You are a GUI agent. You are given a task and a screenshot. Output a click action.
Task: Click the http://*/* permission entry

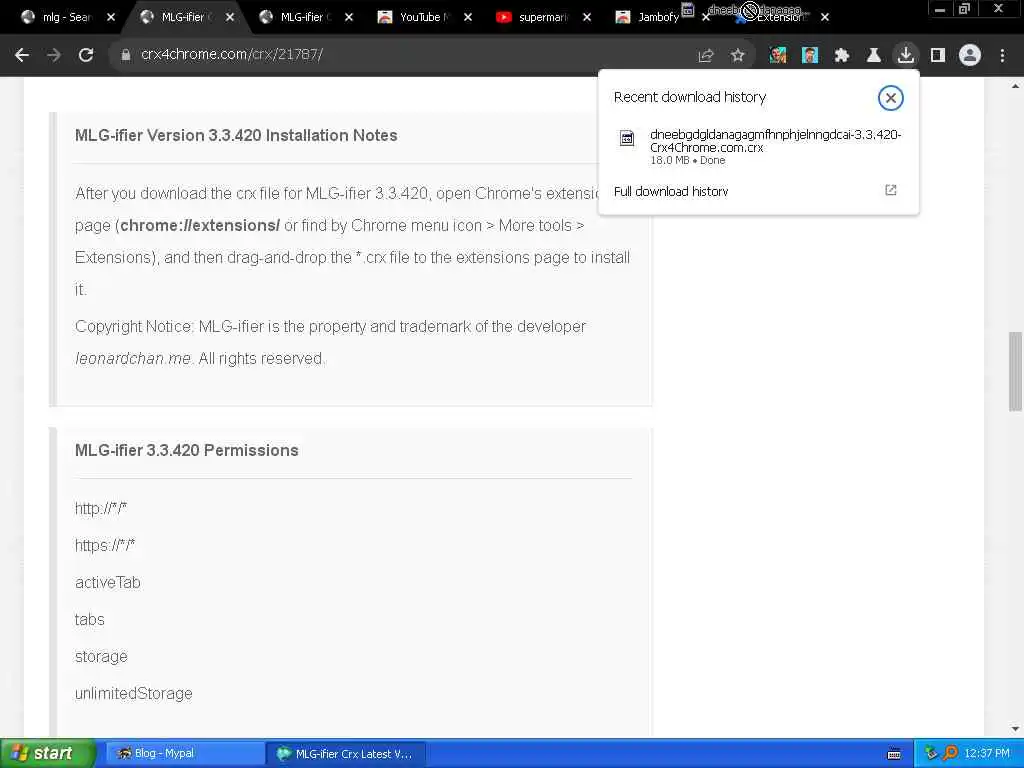[x=101, y=508]
